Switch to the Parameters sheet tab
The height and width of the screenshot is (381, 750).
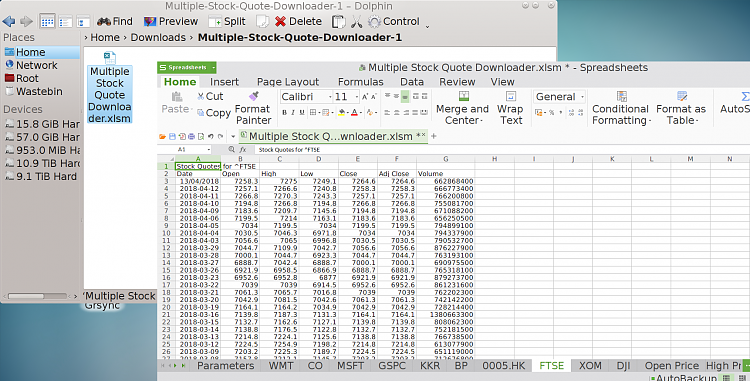225,366
